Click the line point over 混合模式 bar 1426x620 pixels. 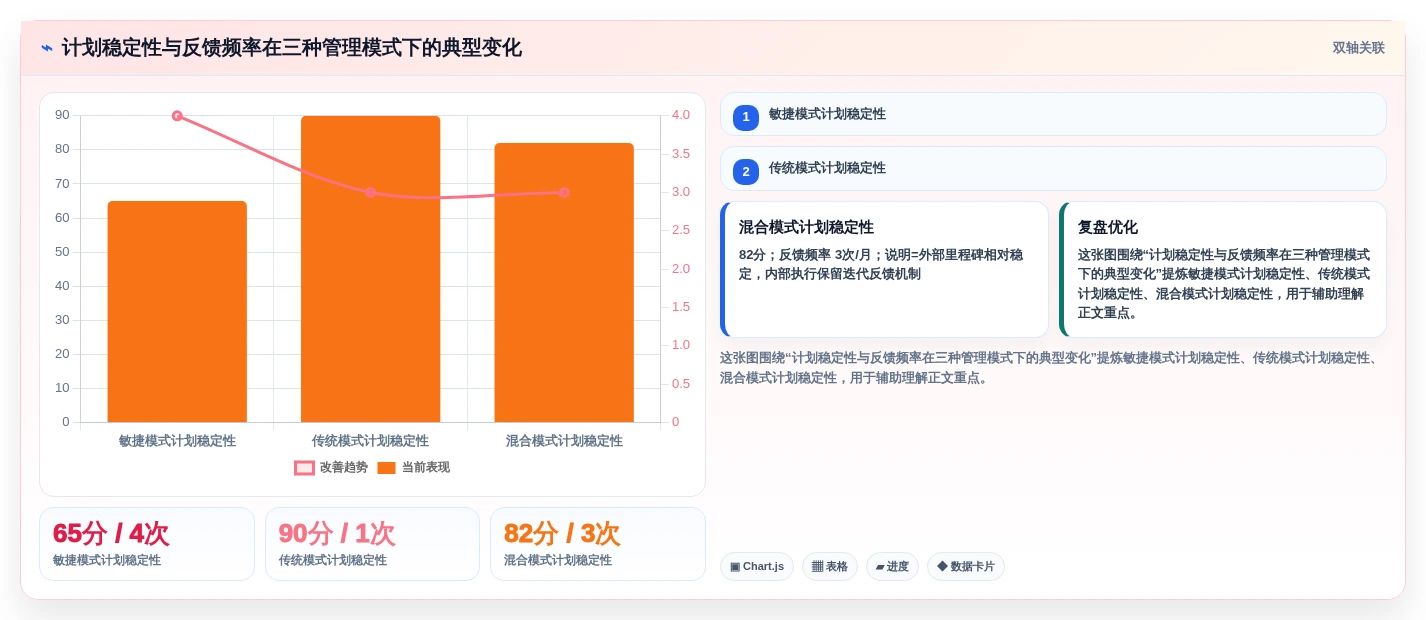click(x=564, y=192)
